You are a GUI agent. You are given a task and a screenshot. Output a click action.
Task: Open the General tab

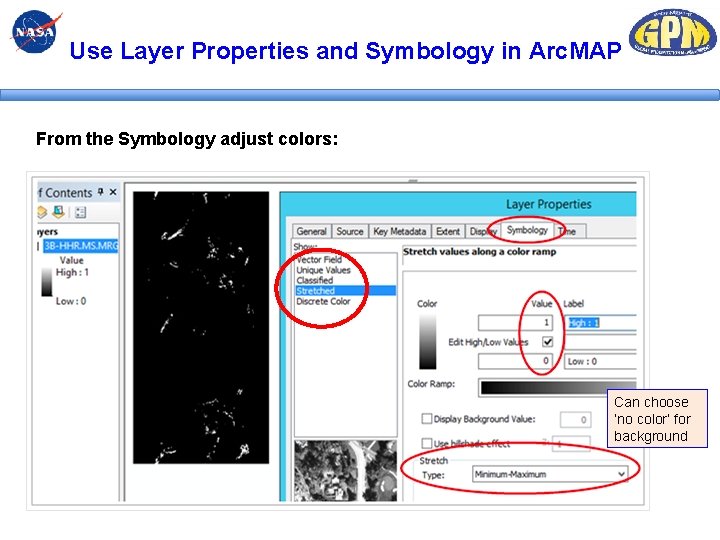(x=311, y=231)
